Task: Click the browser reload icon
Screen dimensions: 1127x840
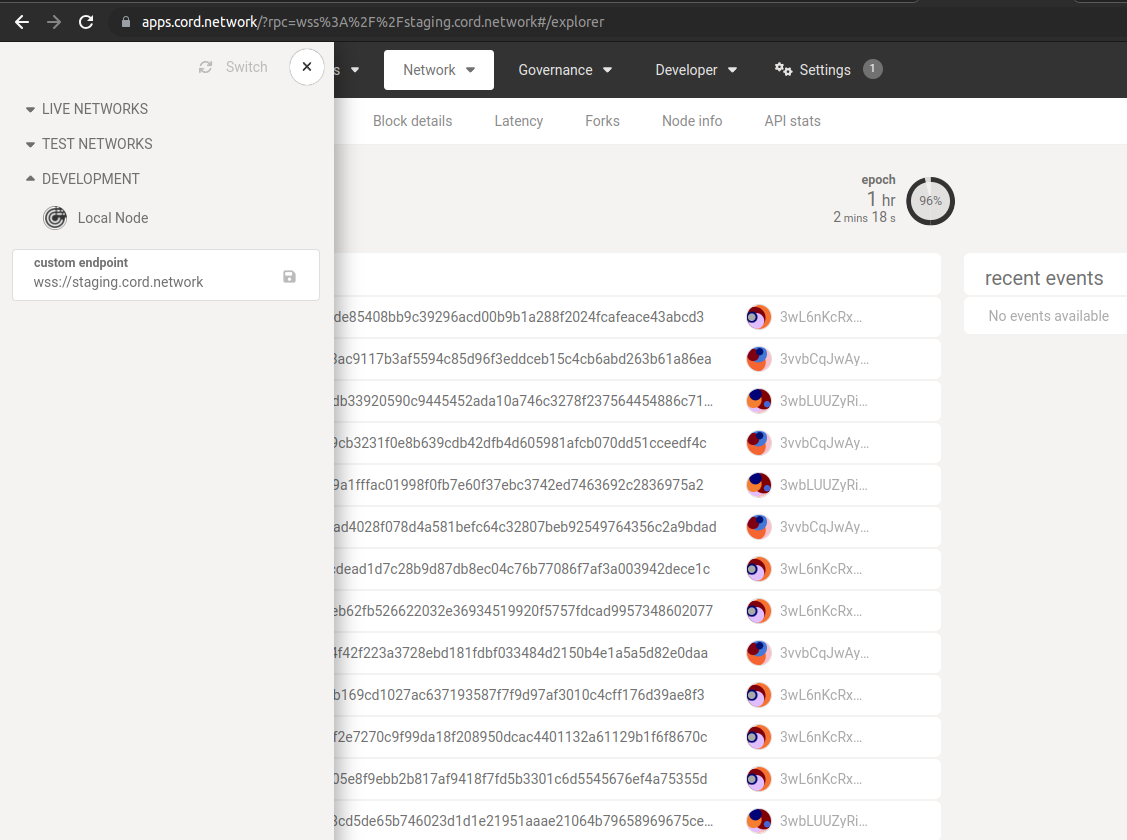Action: [x=86, y=21]
